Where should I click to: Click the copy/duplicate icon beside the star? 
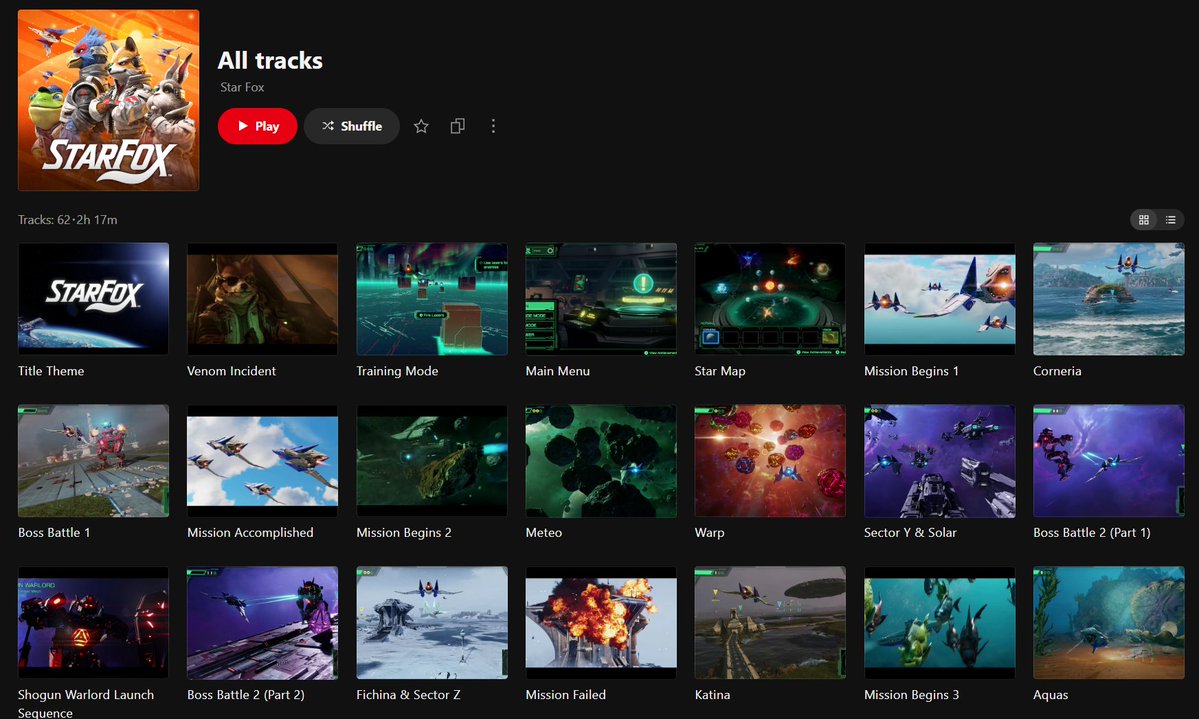457,126
